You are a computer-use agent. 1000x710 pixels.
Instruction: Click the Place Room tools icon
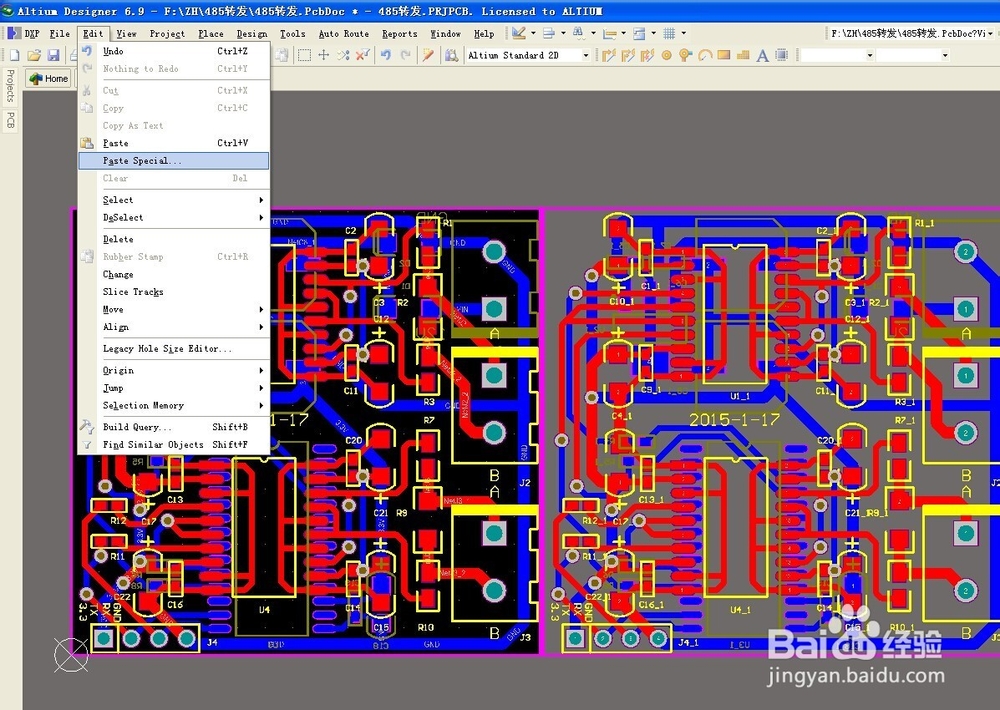coord(639,33)
